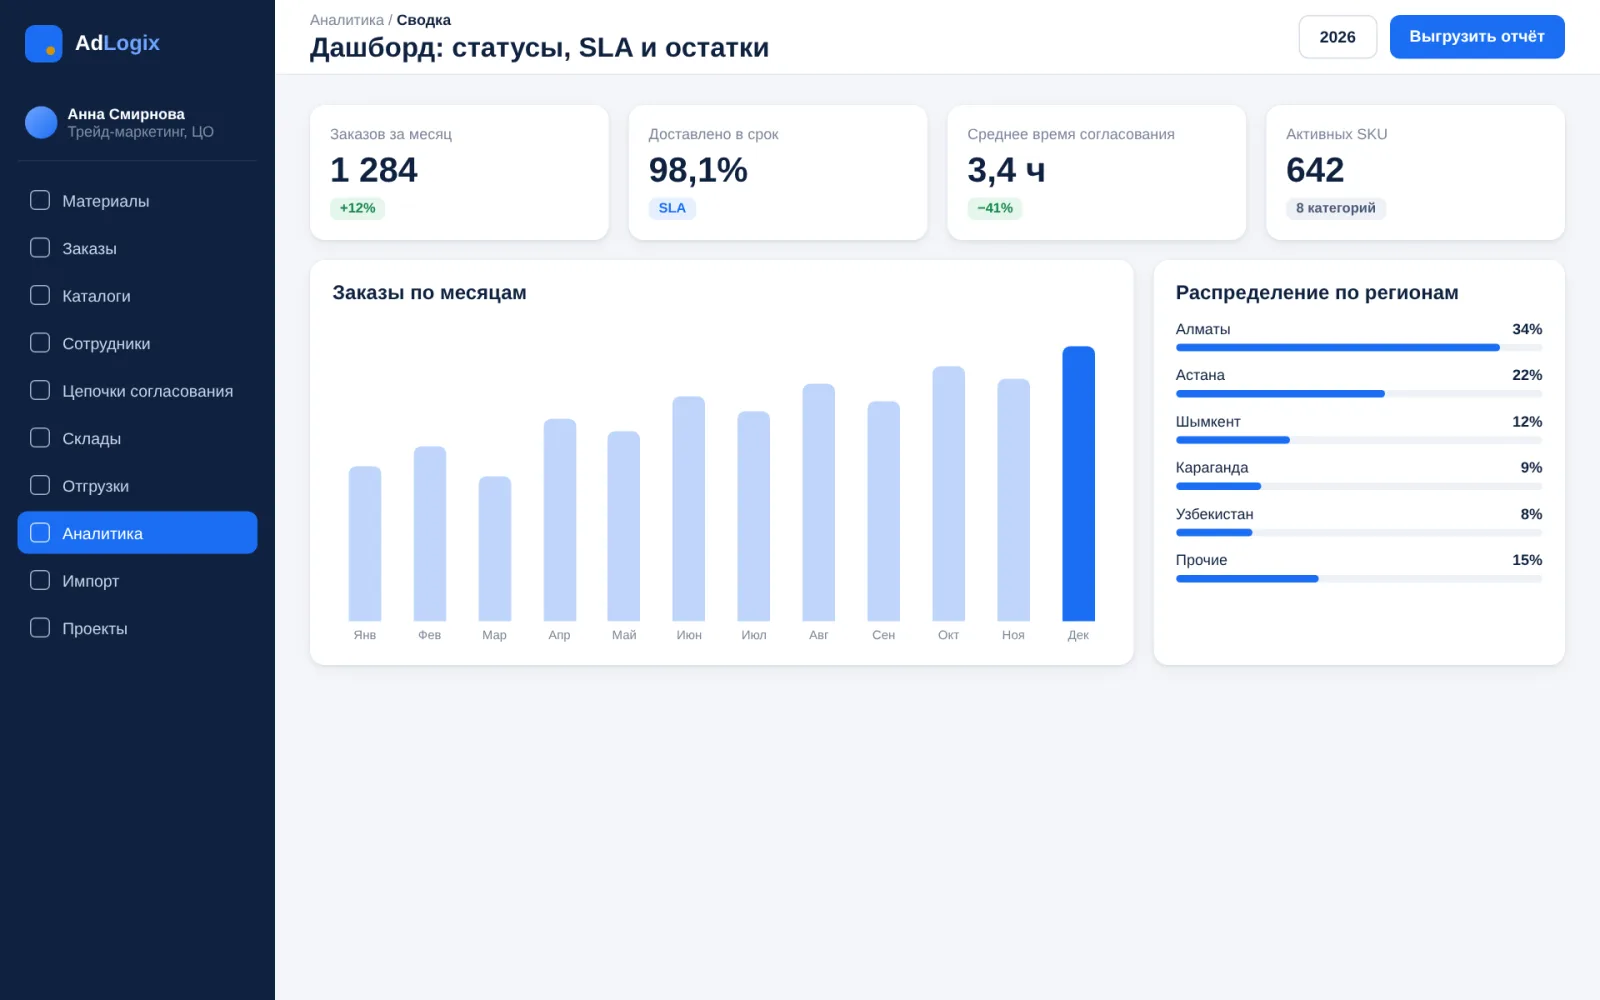
Task: Click the Цепочки согласования sidebar icon
Action: (x=40, y=390)
